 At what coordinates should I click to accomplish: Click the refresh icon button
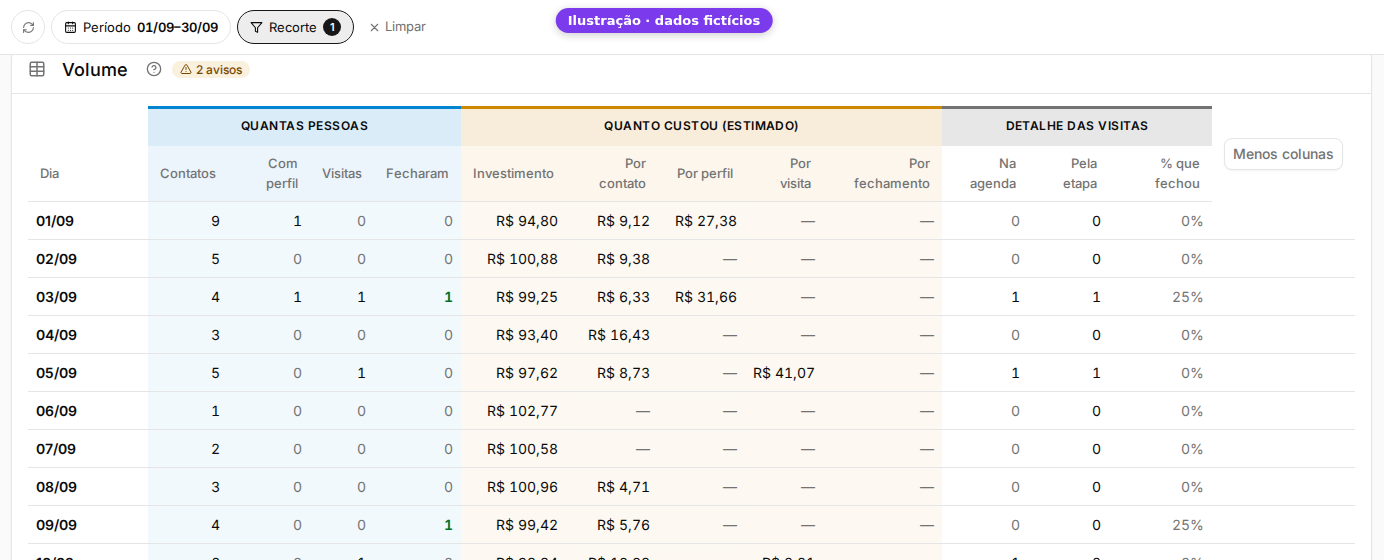(28, 27)
